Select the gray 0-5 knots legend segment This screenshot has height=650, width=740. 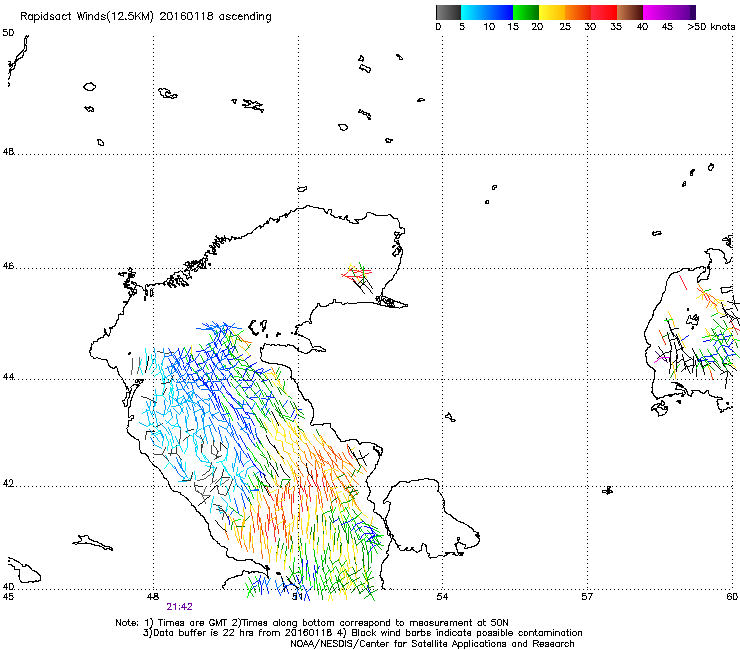pyautogui.click(x=448, y=12)
